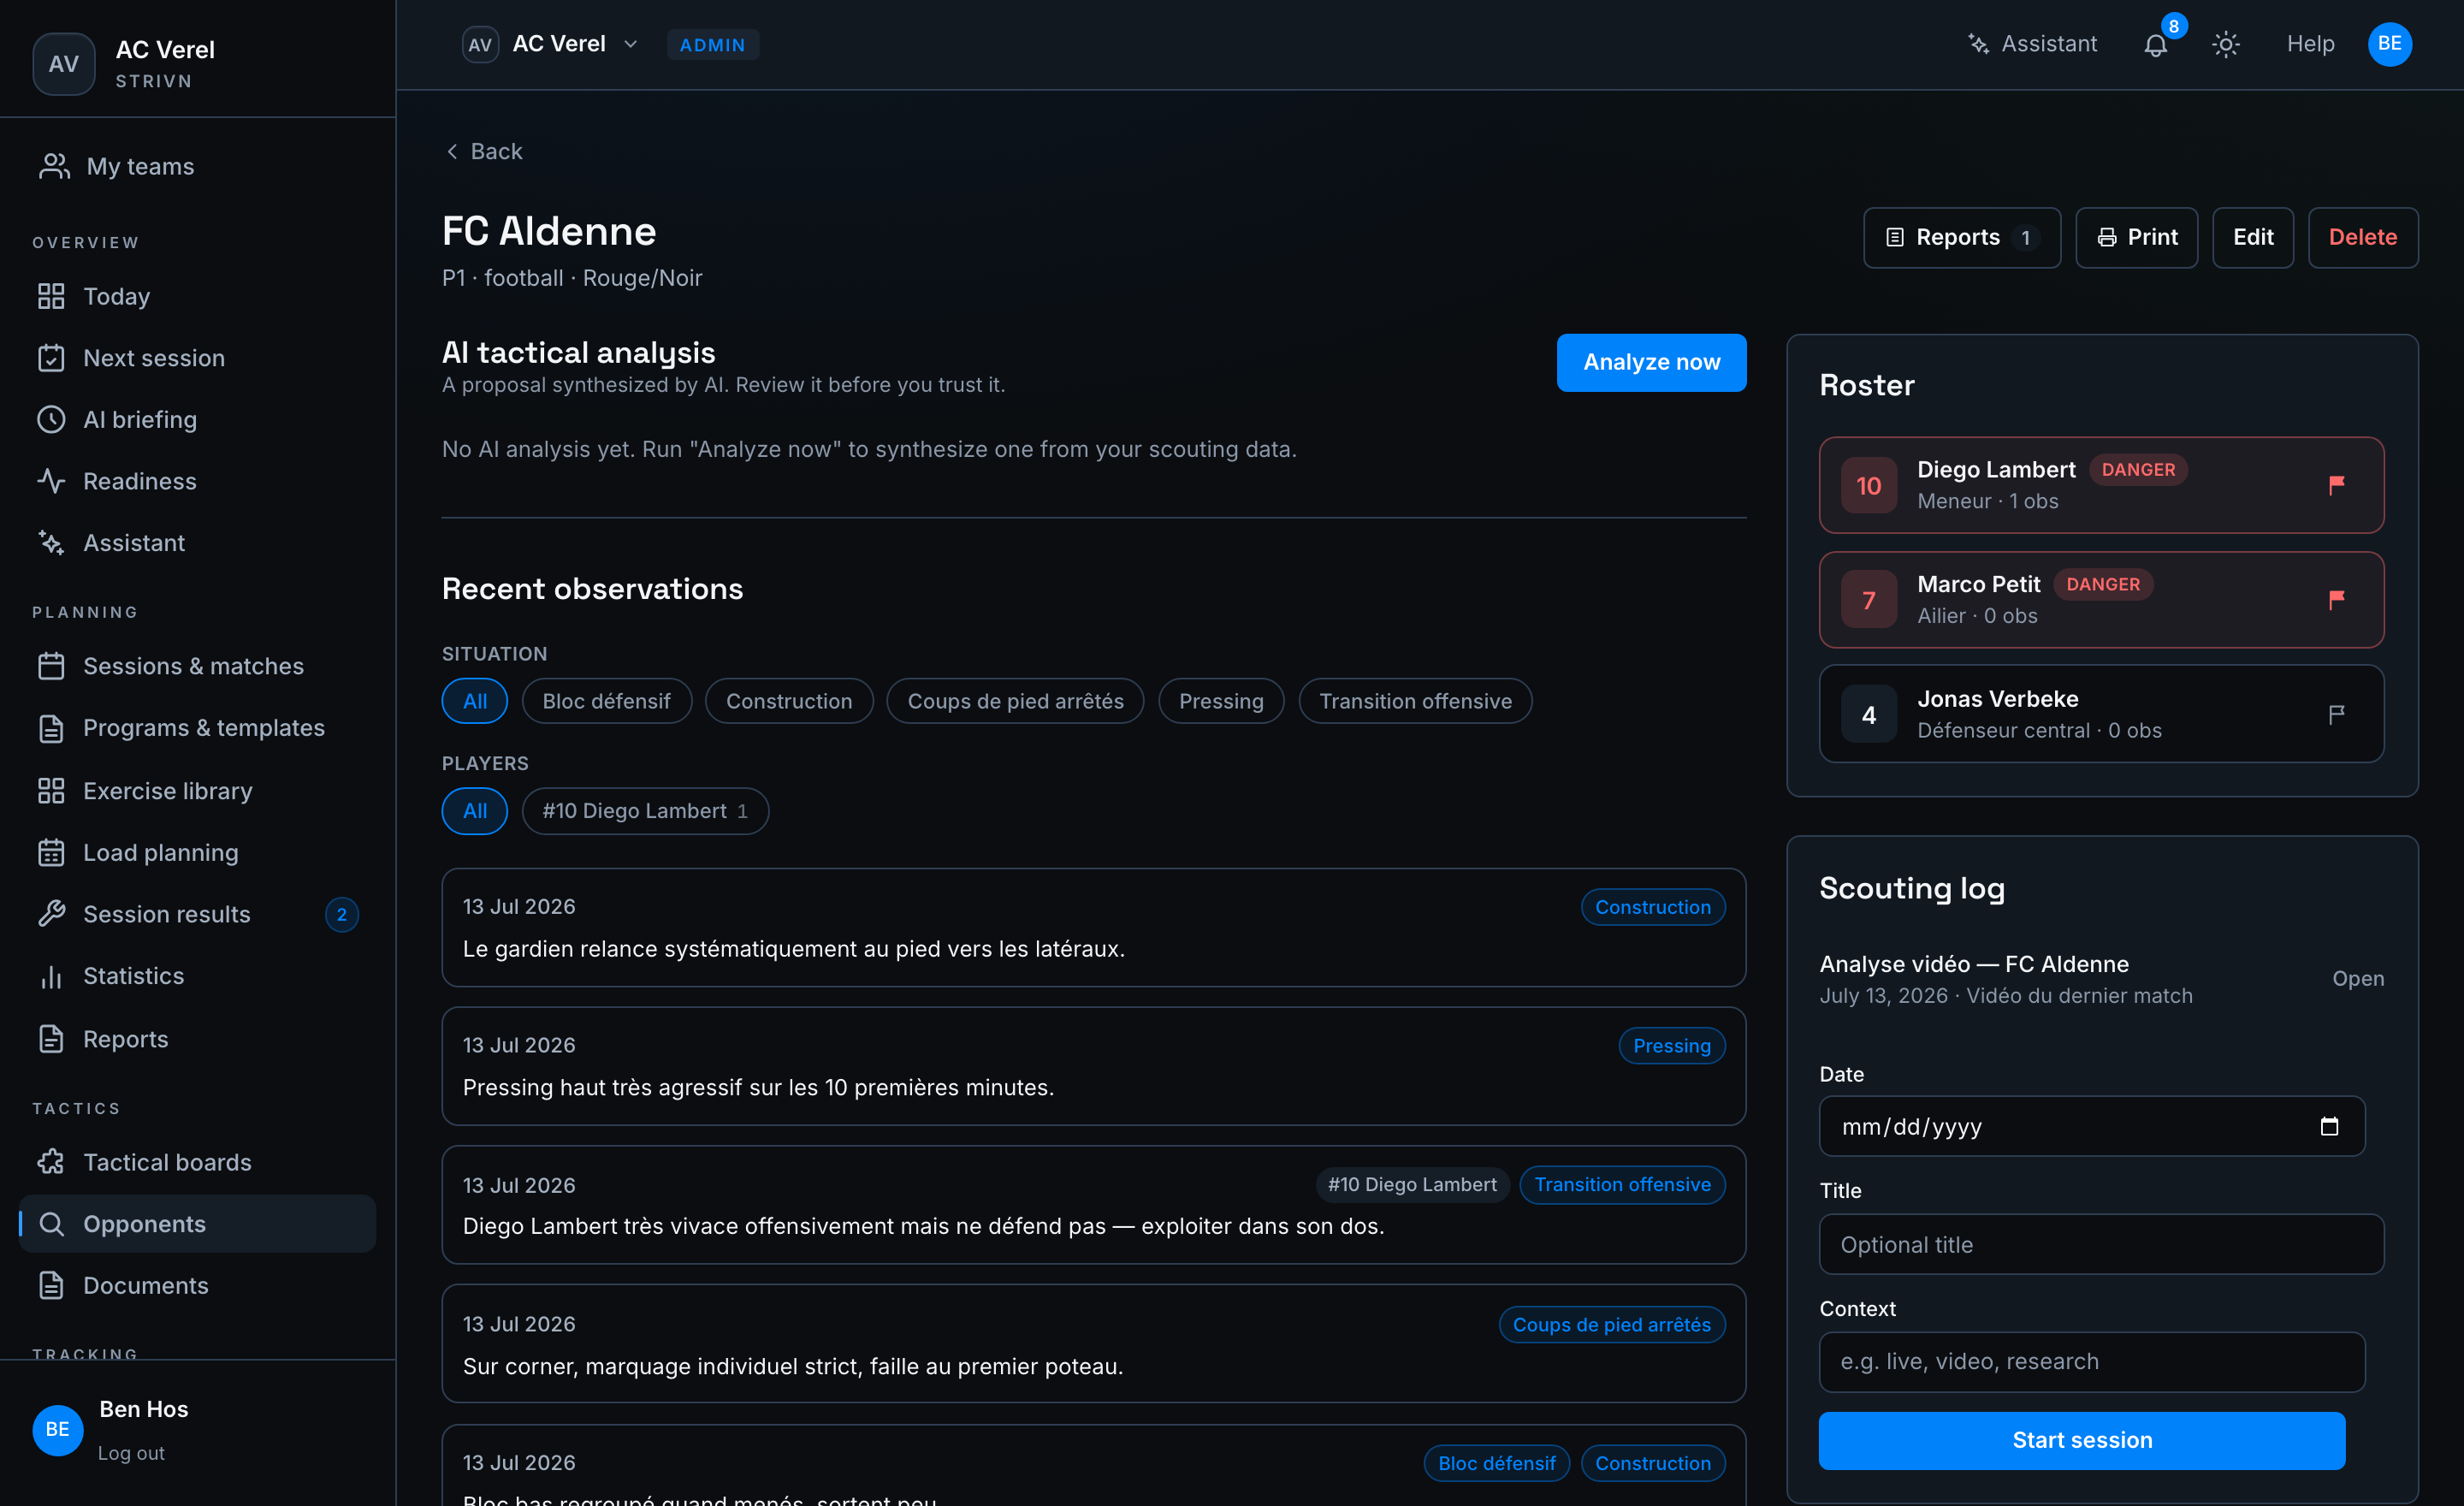Open Opponents section
This screenshot has height=1506, width=2464.
(197, 1224)
